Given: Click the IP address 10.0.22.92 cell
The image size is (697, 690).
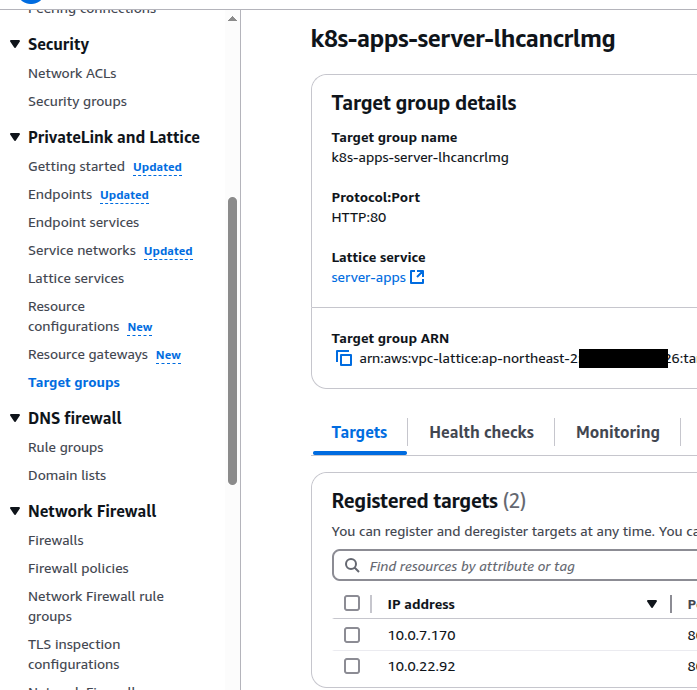Looking at the screenshot, I should 421,666.
